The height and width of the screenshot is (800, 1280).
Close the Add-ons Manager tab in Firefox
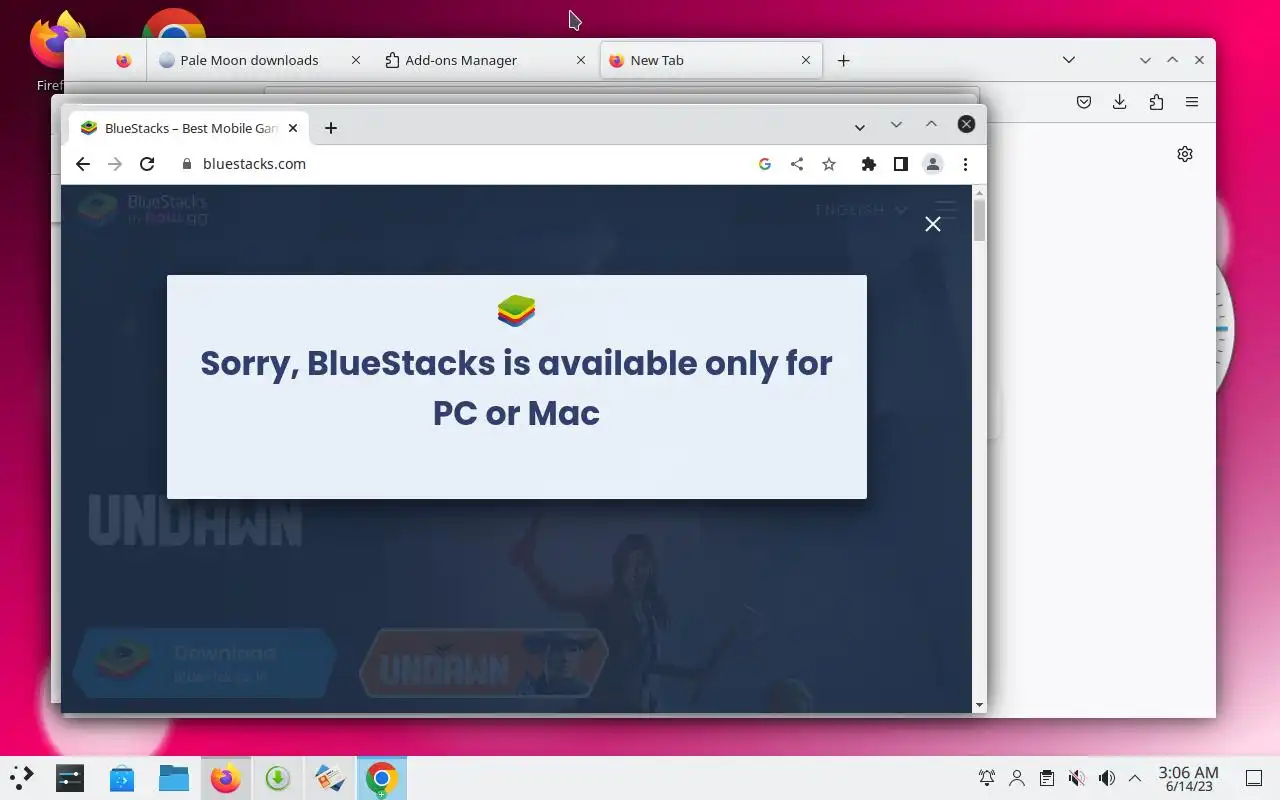tap(581, 60)
